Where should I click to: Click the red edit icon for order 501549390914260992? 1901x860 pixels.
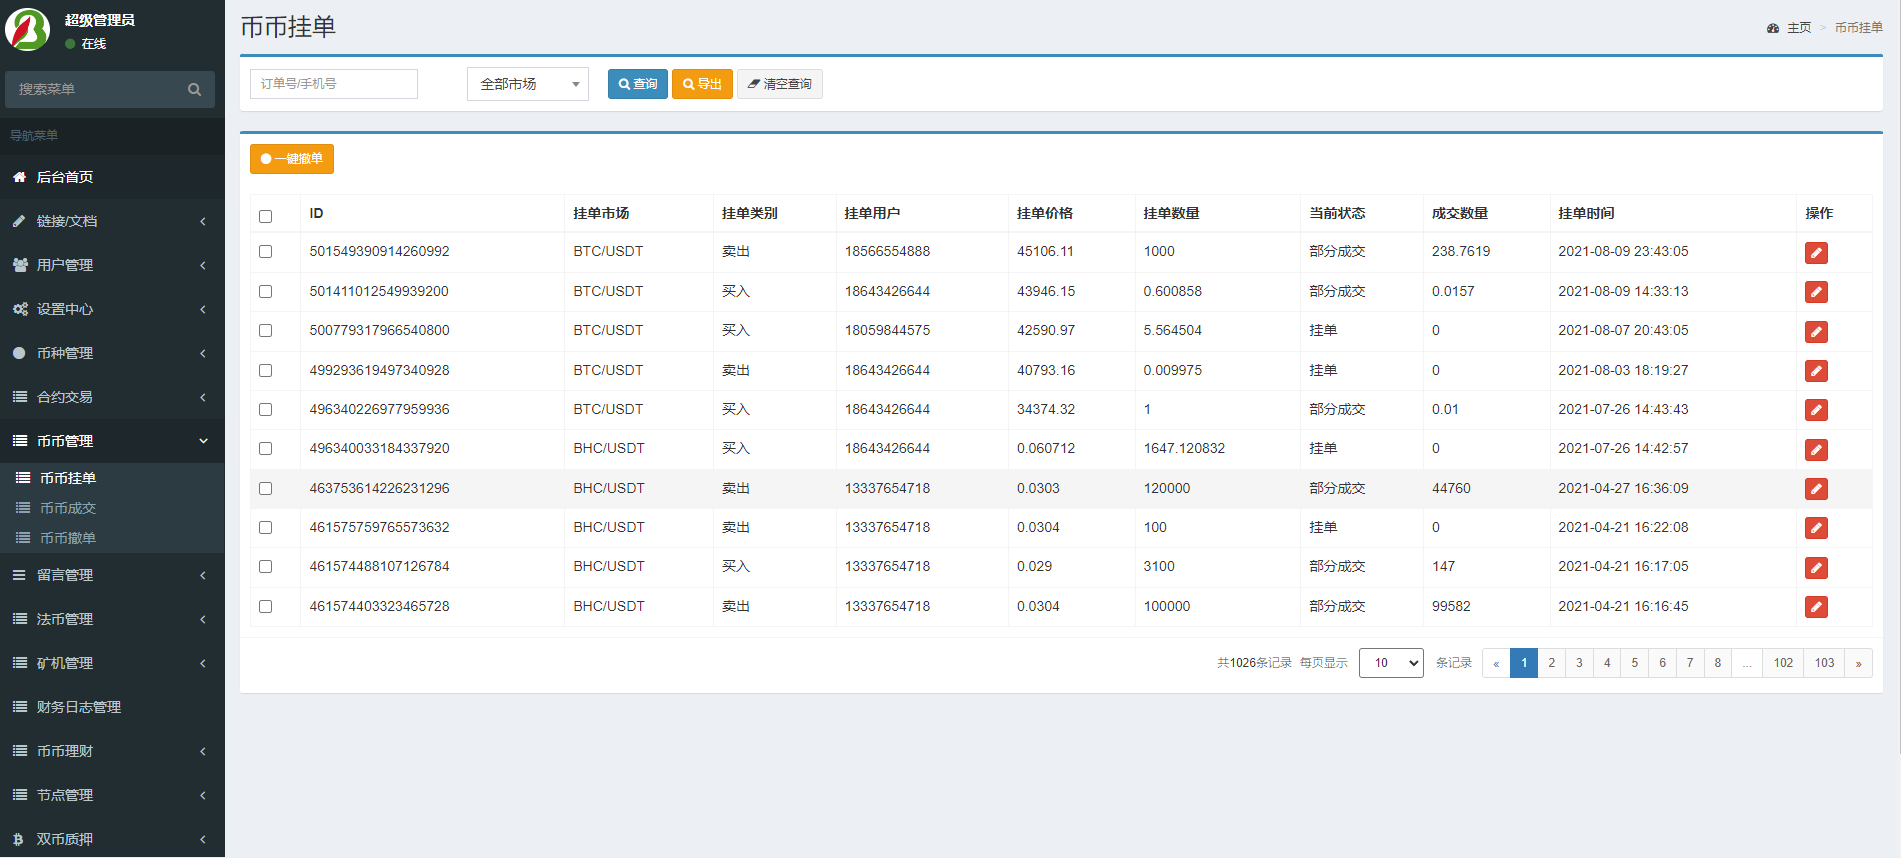(x=1816, y=253)
